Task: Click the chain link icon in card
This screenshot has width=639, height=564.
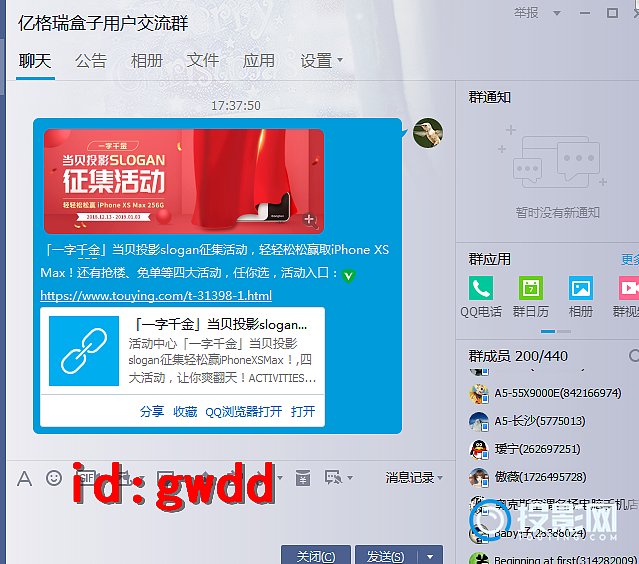Action: (x=84, y=351)
